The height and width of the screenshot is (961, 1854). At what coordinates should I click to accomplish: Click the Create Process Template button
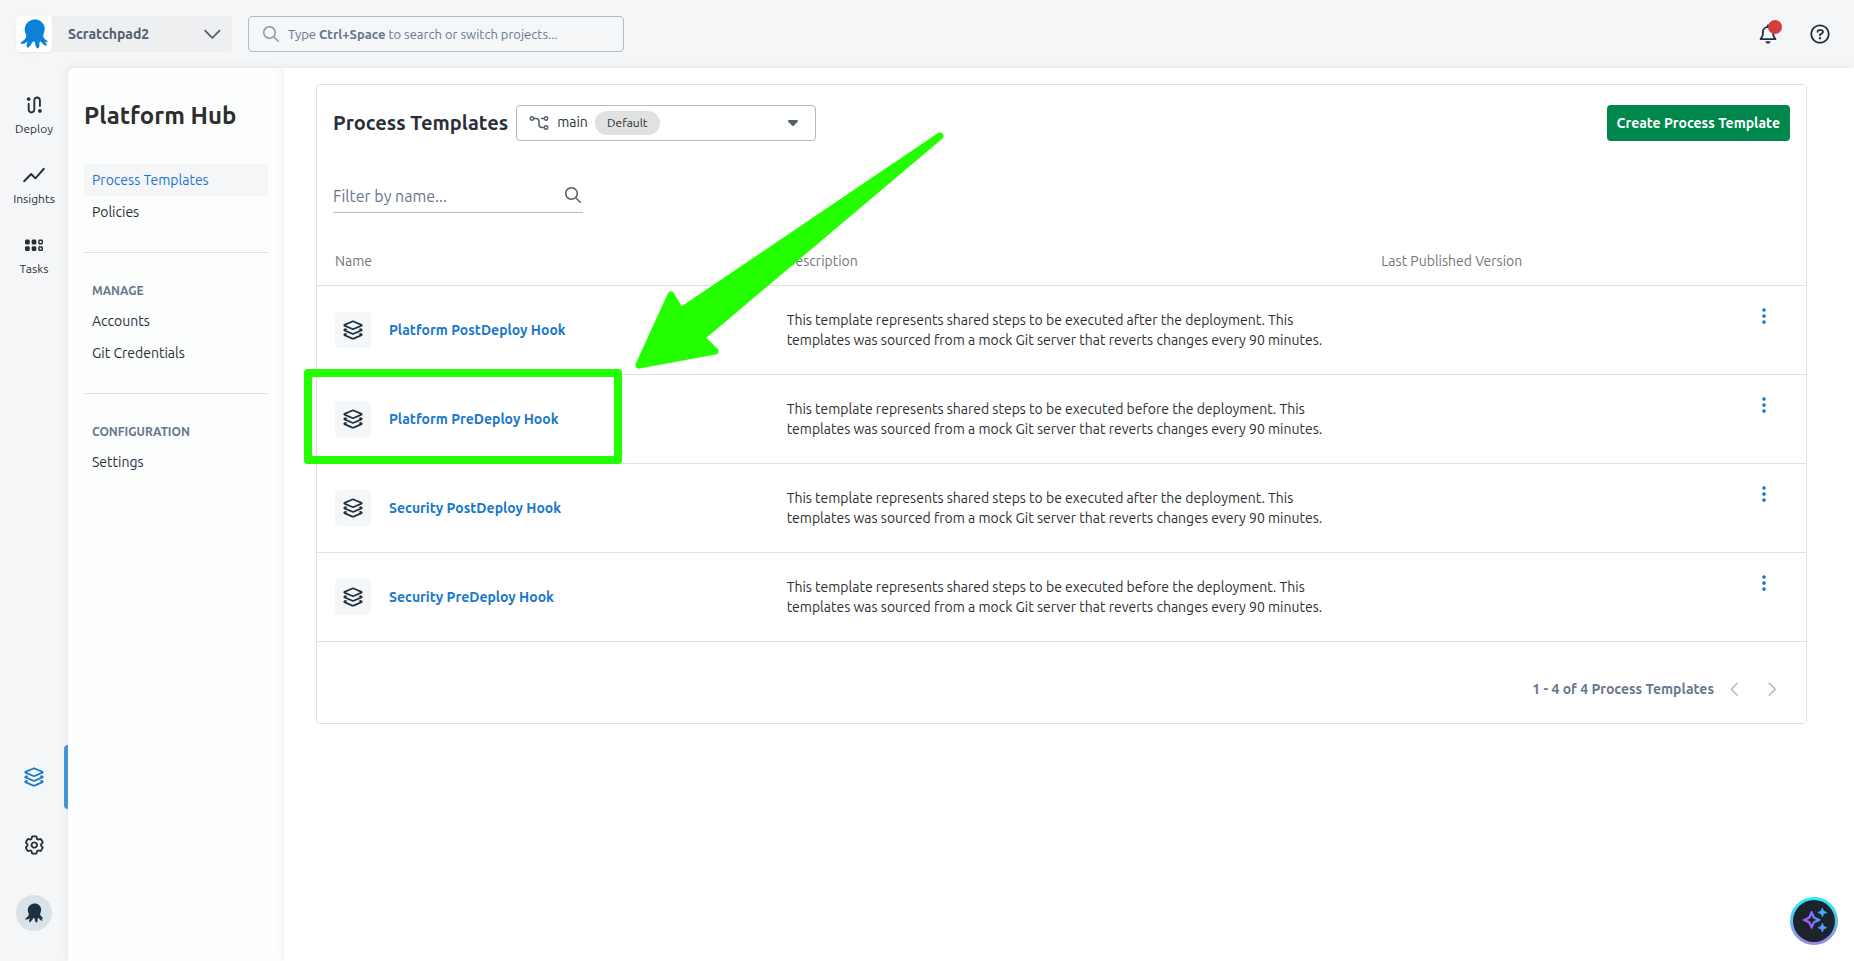click(x=1697, y=122)
